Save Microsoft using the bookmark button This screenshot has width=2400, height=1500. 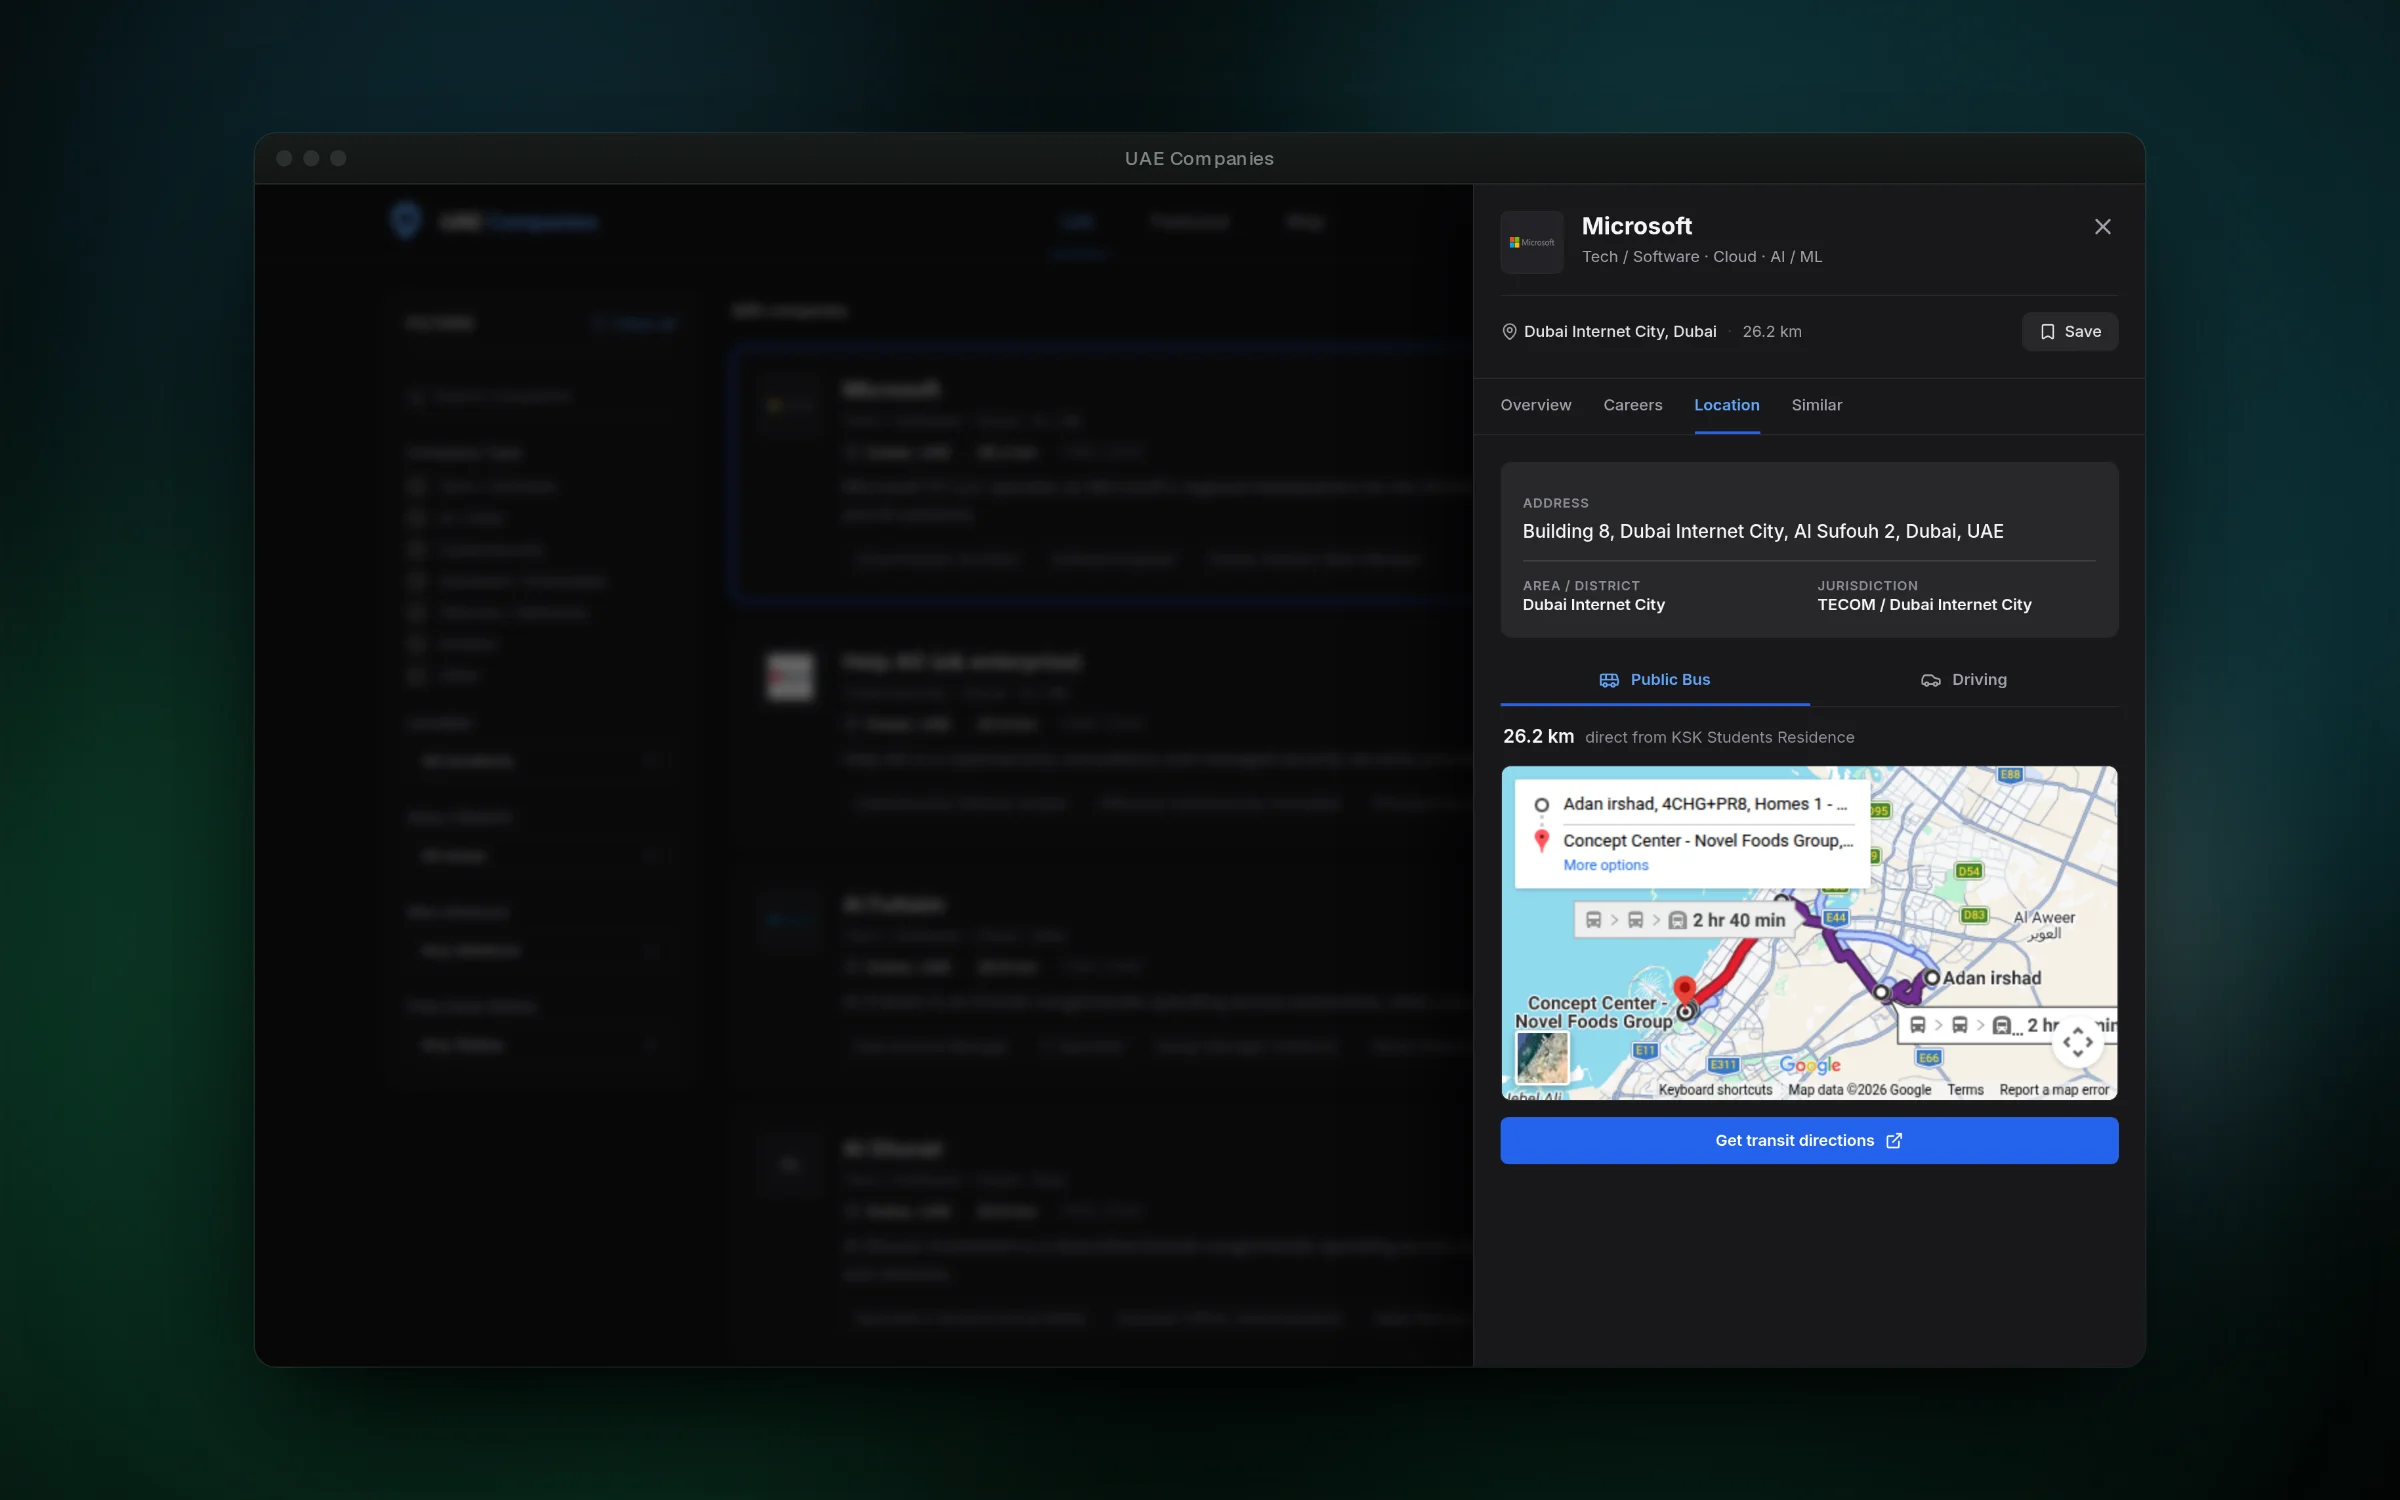(x=2069, y=332)
